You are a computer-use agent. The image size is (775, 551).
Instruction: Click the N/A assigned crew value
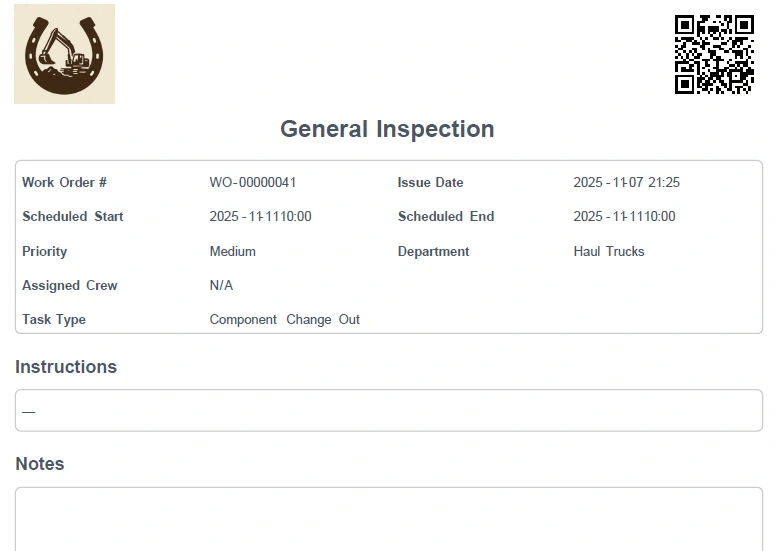point(221,285)
